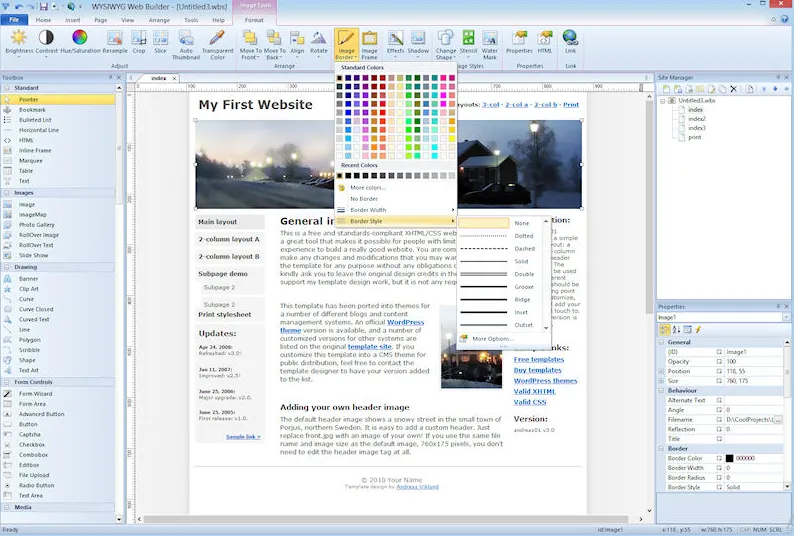Select index2 page in Site Manager
This screenshot has height=536, width=794.
pos(697,119)
